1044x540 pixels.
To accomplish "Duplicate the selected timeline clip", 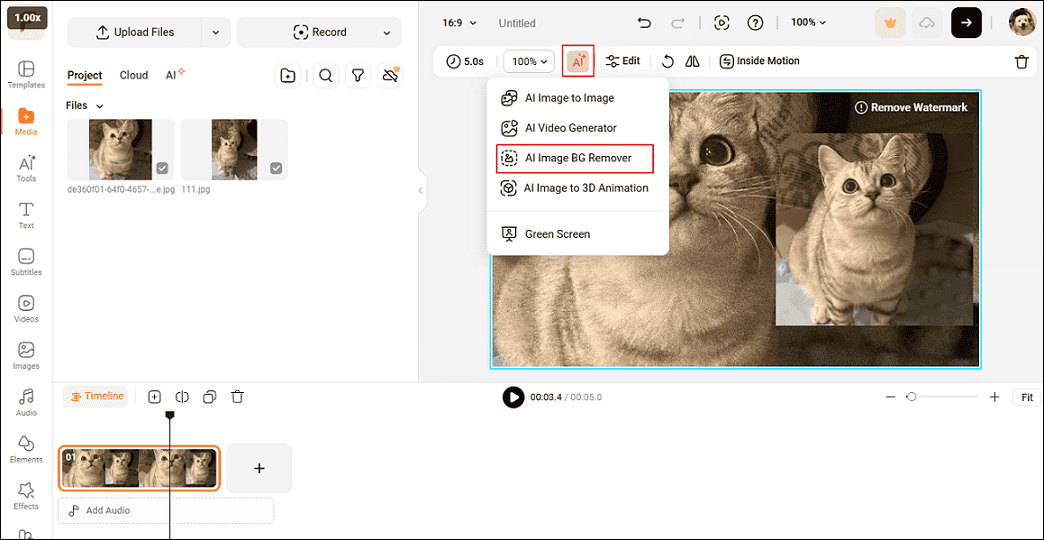I will (210, 397).
